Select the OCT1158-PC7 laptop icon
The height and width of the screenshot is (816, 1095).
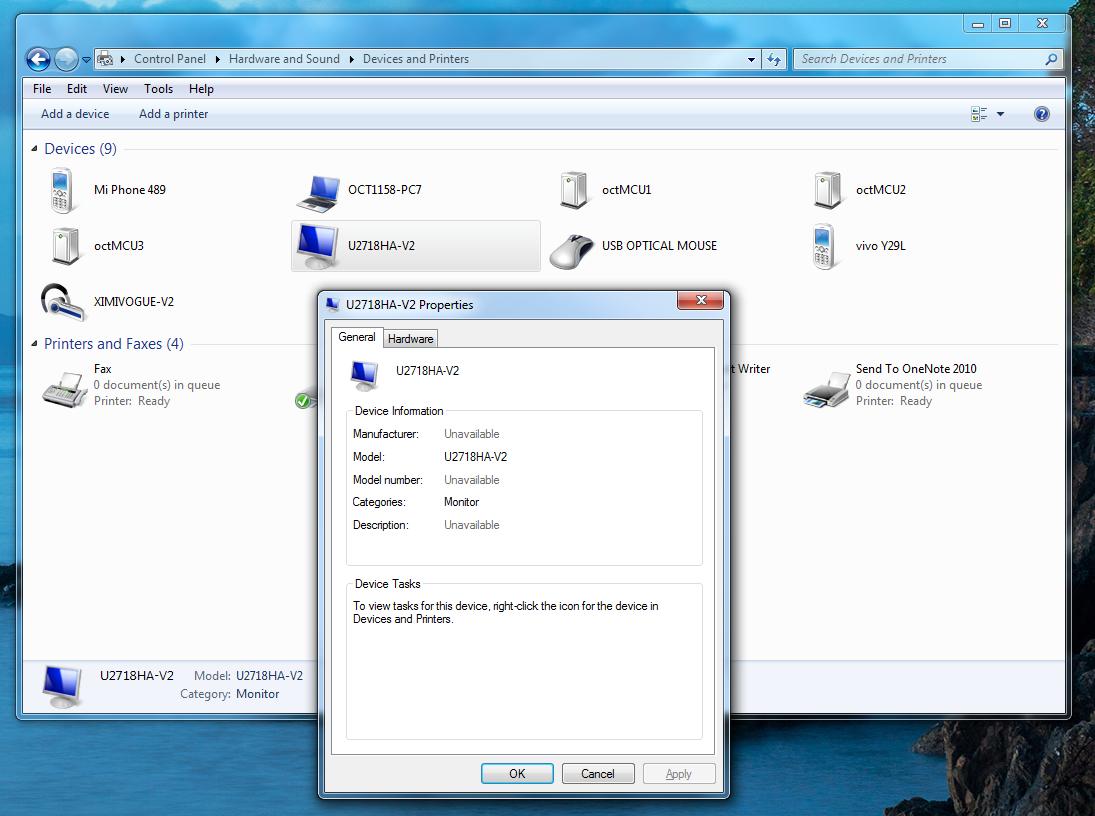(318, 193)
